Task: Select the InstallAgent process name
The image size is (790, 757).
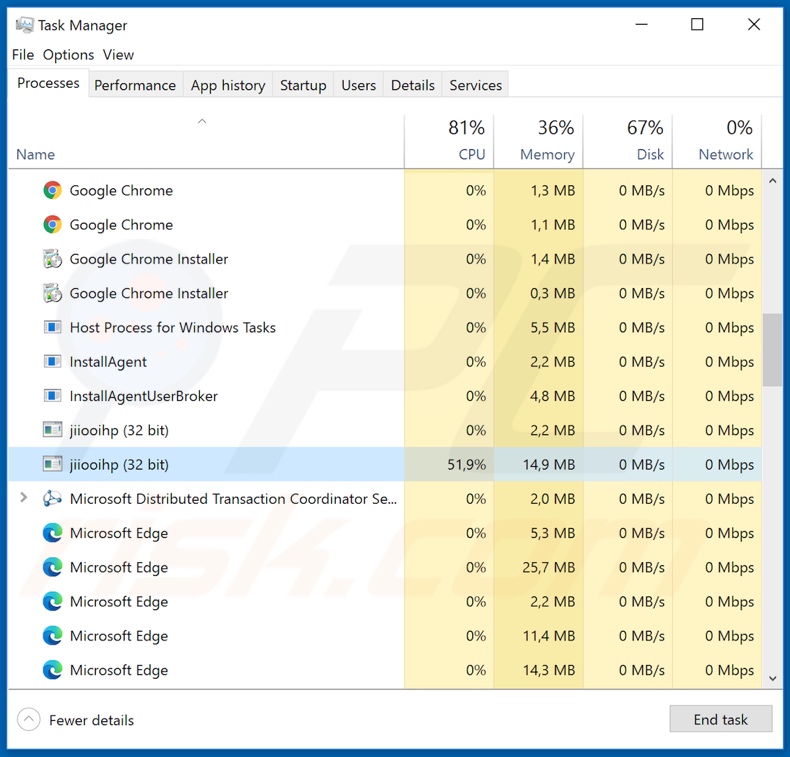Action: coord(108,362)
